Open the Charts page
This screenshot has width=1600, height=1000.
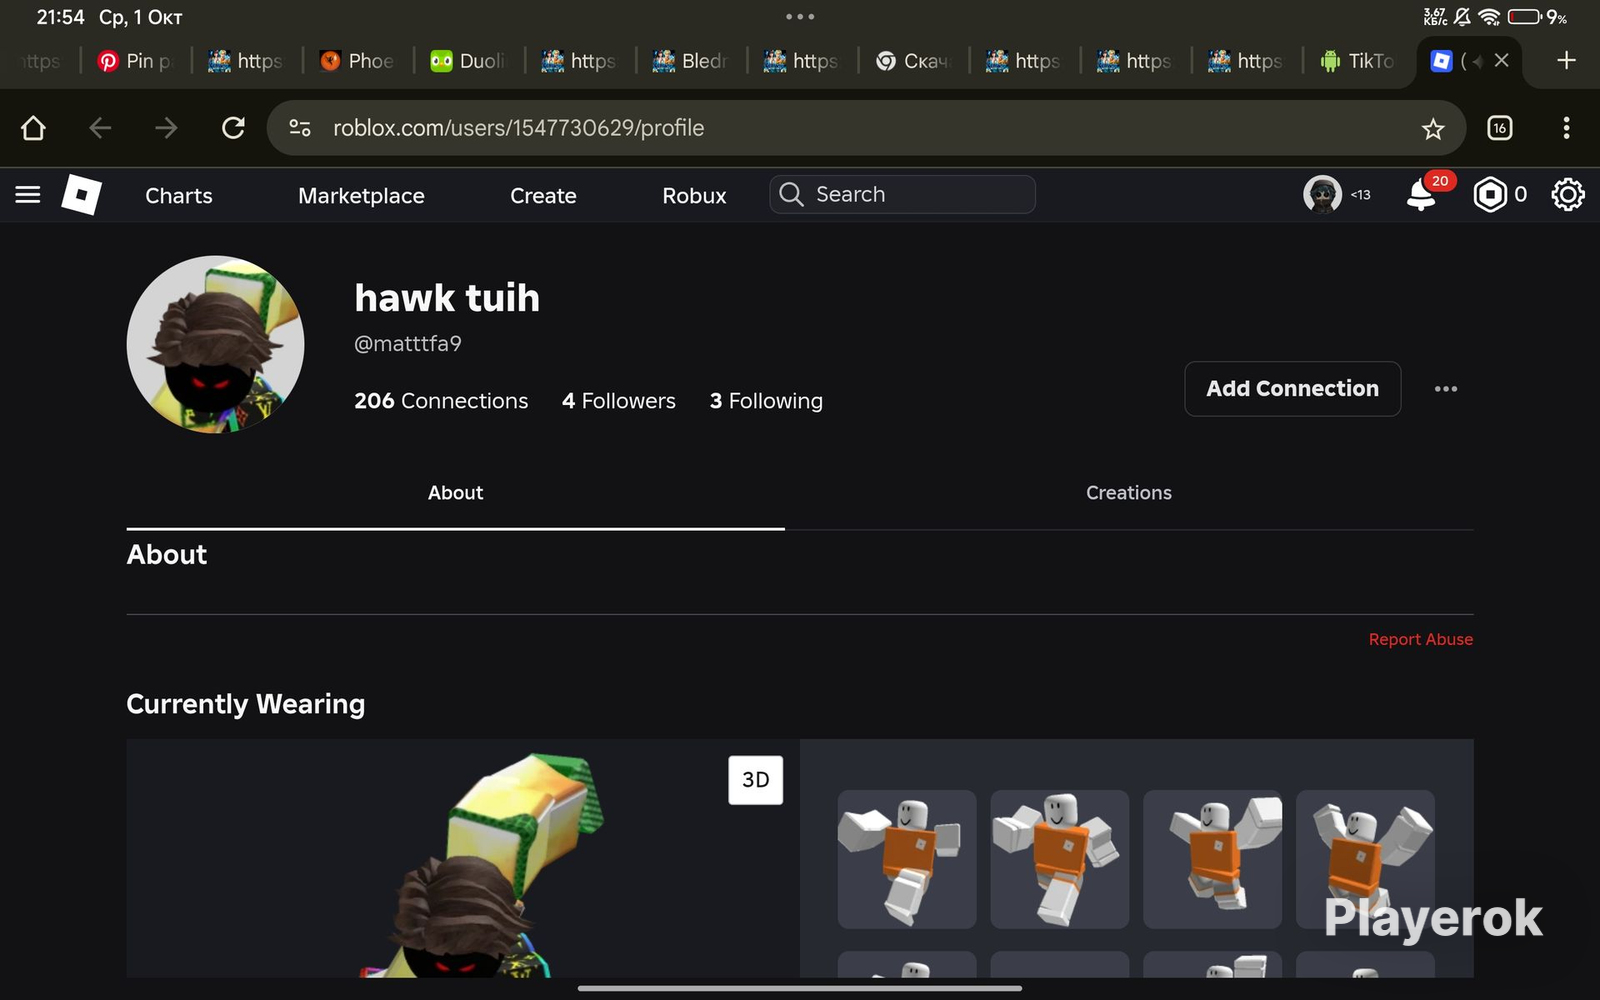179,196
